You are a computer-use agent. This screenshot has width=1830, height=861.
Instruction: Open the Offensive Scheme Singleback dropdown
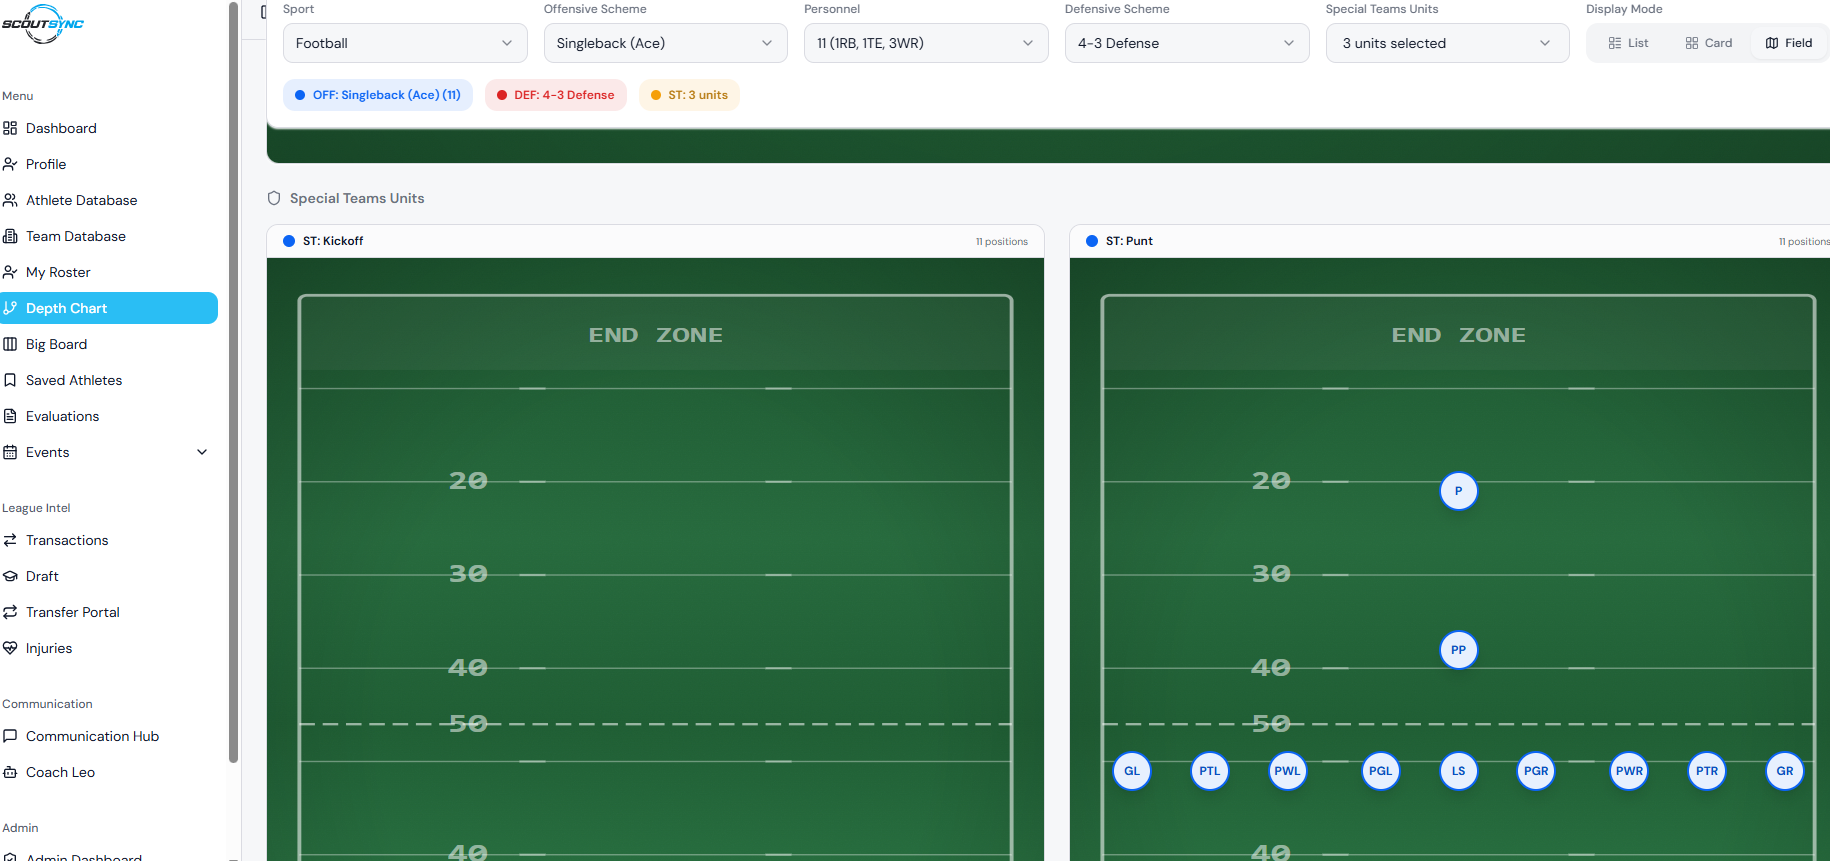click(x=665, y=43)
